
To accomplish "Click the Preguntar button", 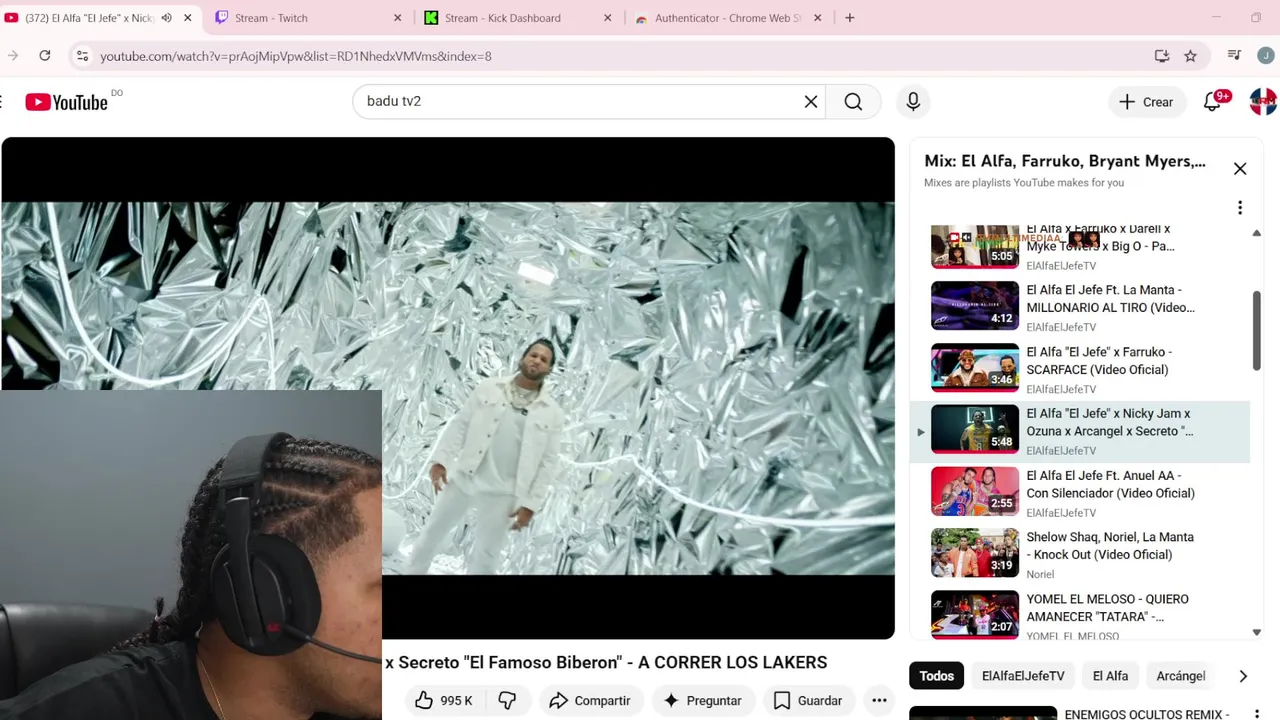I will tap(702, 701).
